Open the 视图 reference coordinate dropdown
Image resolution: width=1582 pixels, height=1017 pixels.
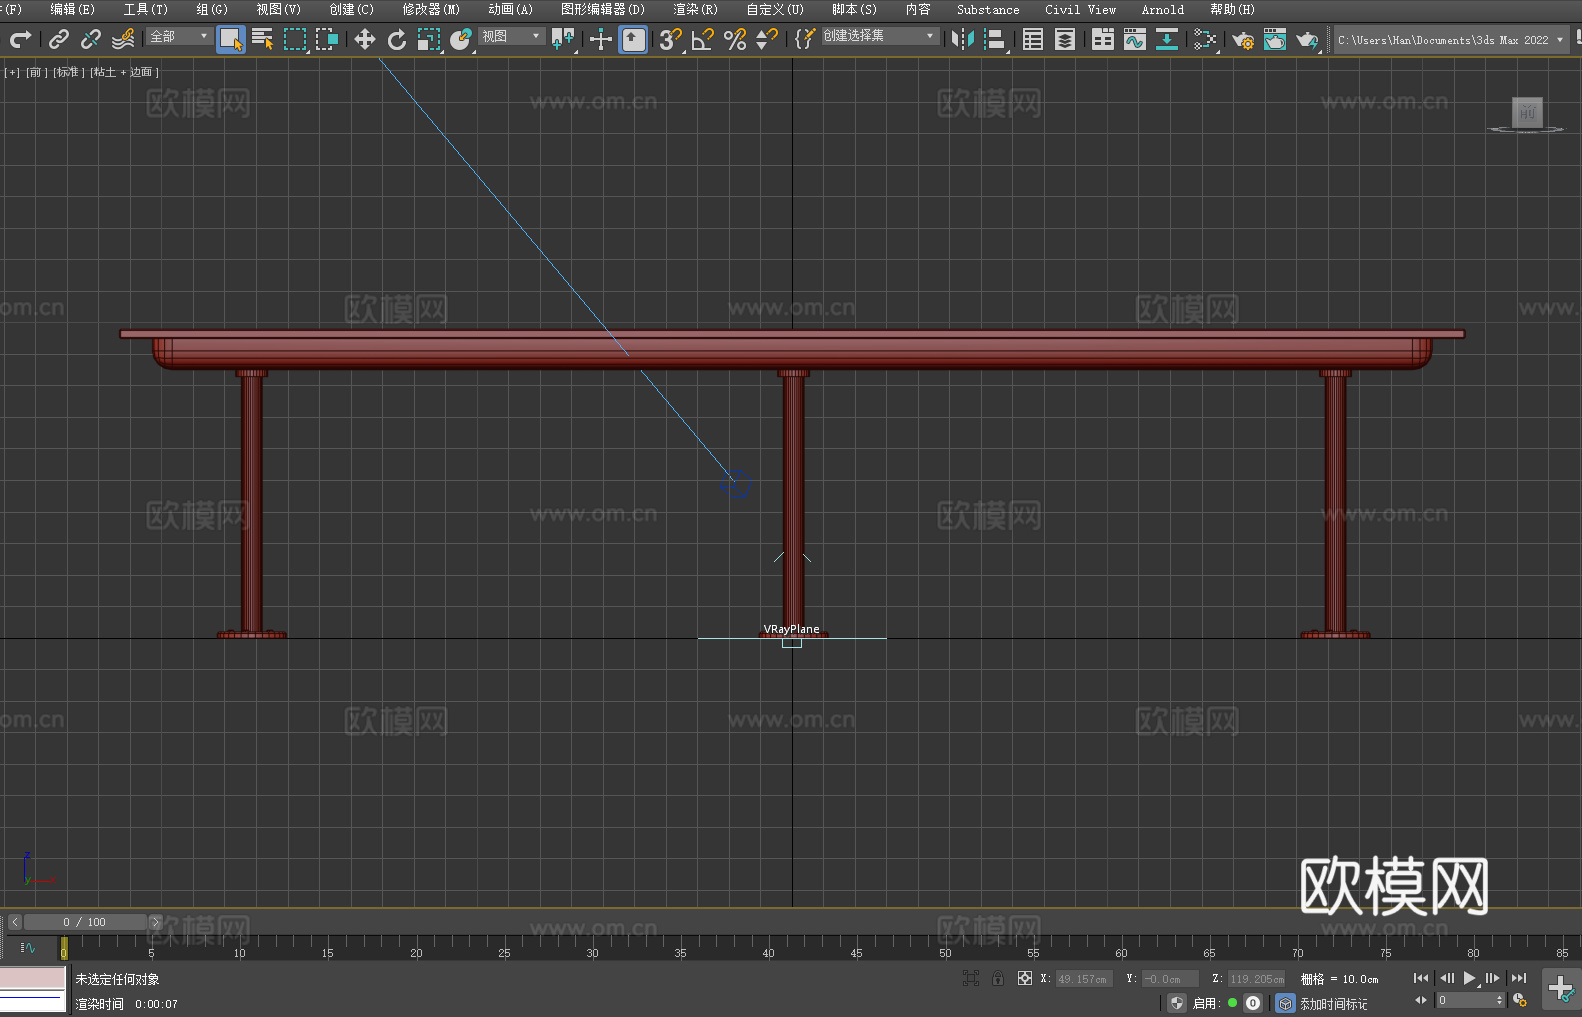point(510,36)
